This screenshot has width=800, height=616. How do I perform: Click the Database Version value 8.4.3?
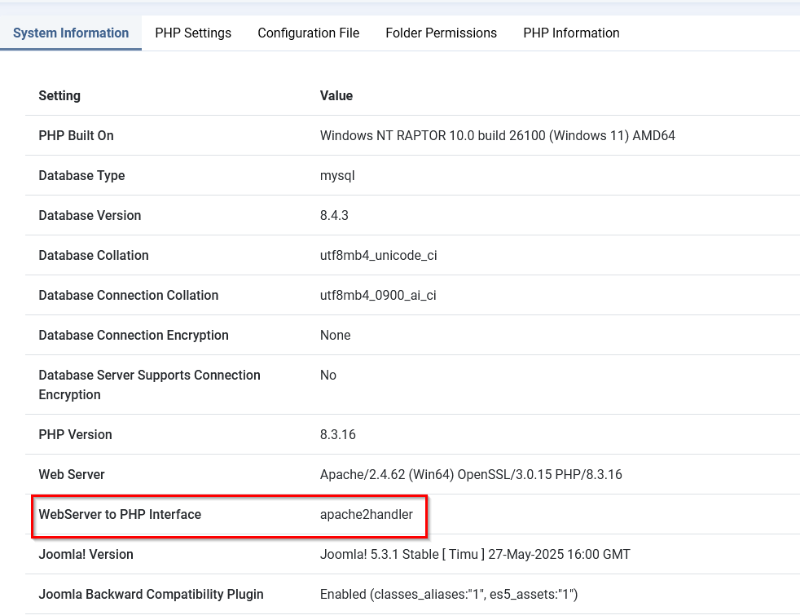[x=334, y=216]
